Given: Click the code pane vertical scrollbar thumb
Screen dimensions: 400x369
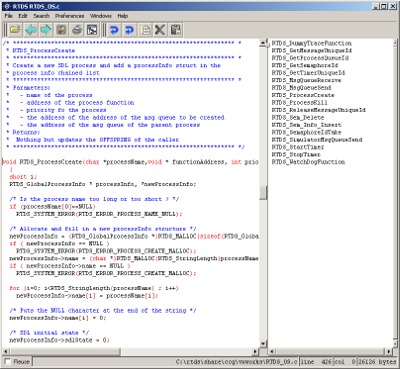Looking at the screenshot, I should tap(263, 192).
